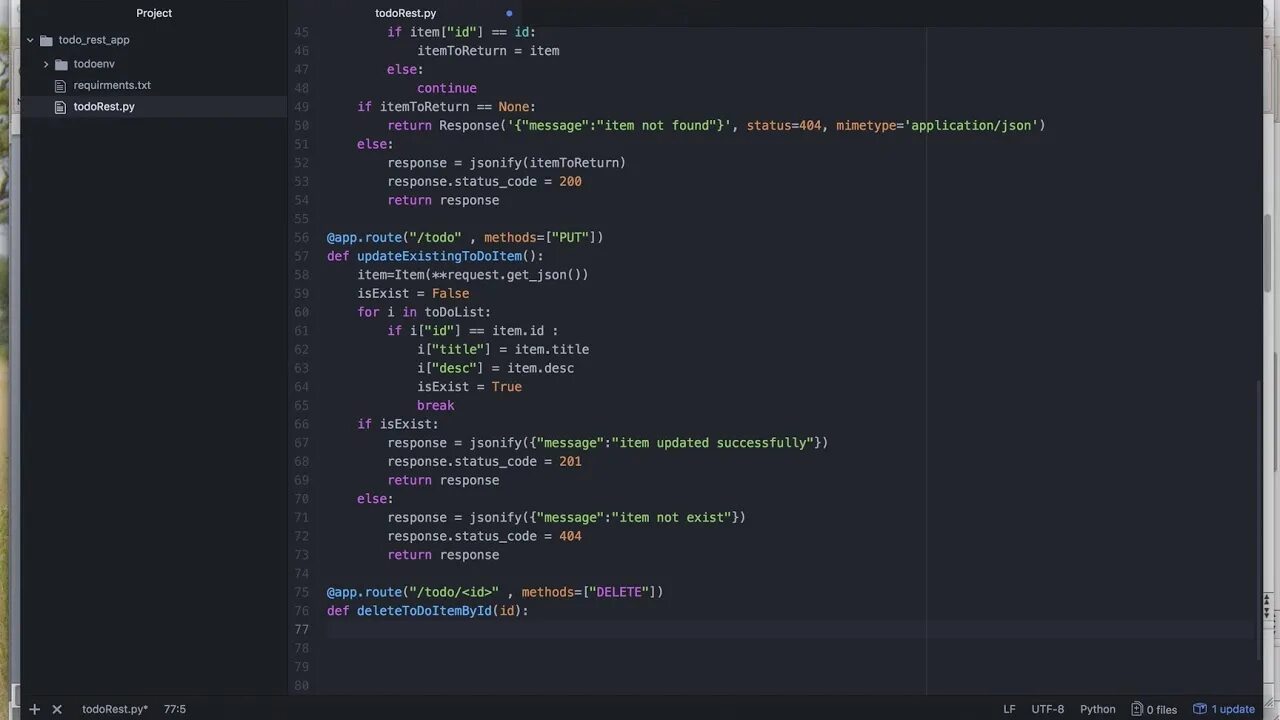This screenshot has height=720, width=1280.
Task: Select todoRest.py in the project tree
Action: (104, 106)
